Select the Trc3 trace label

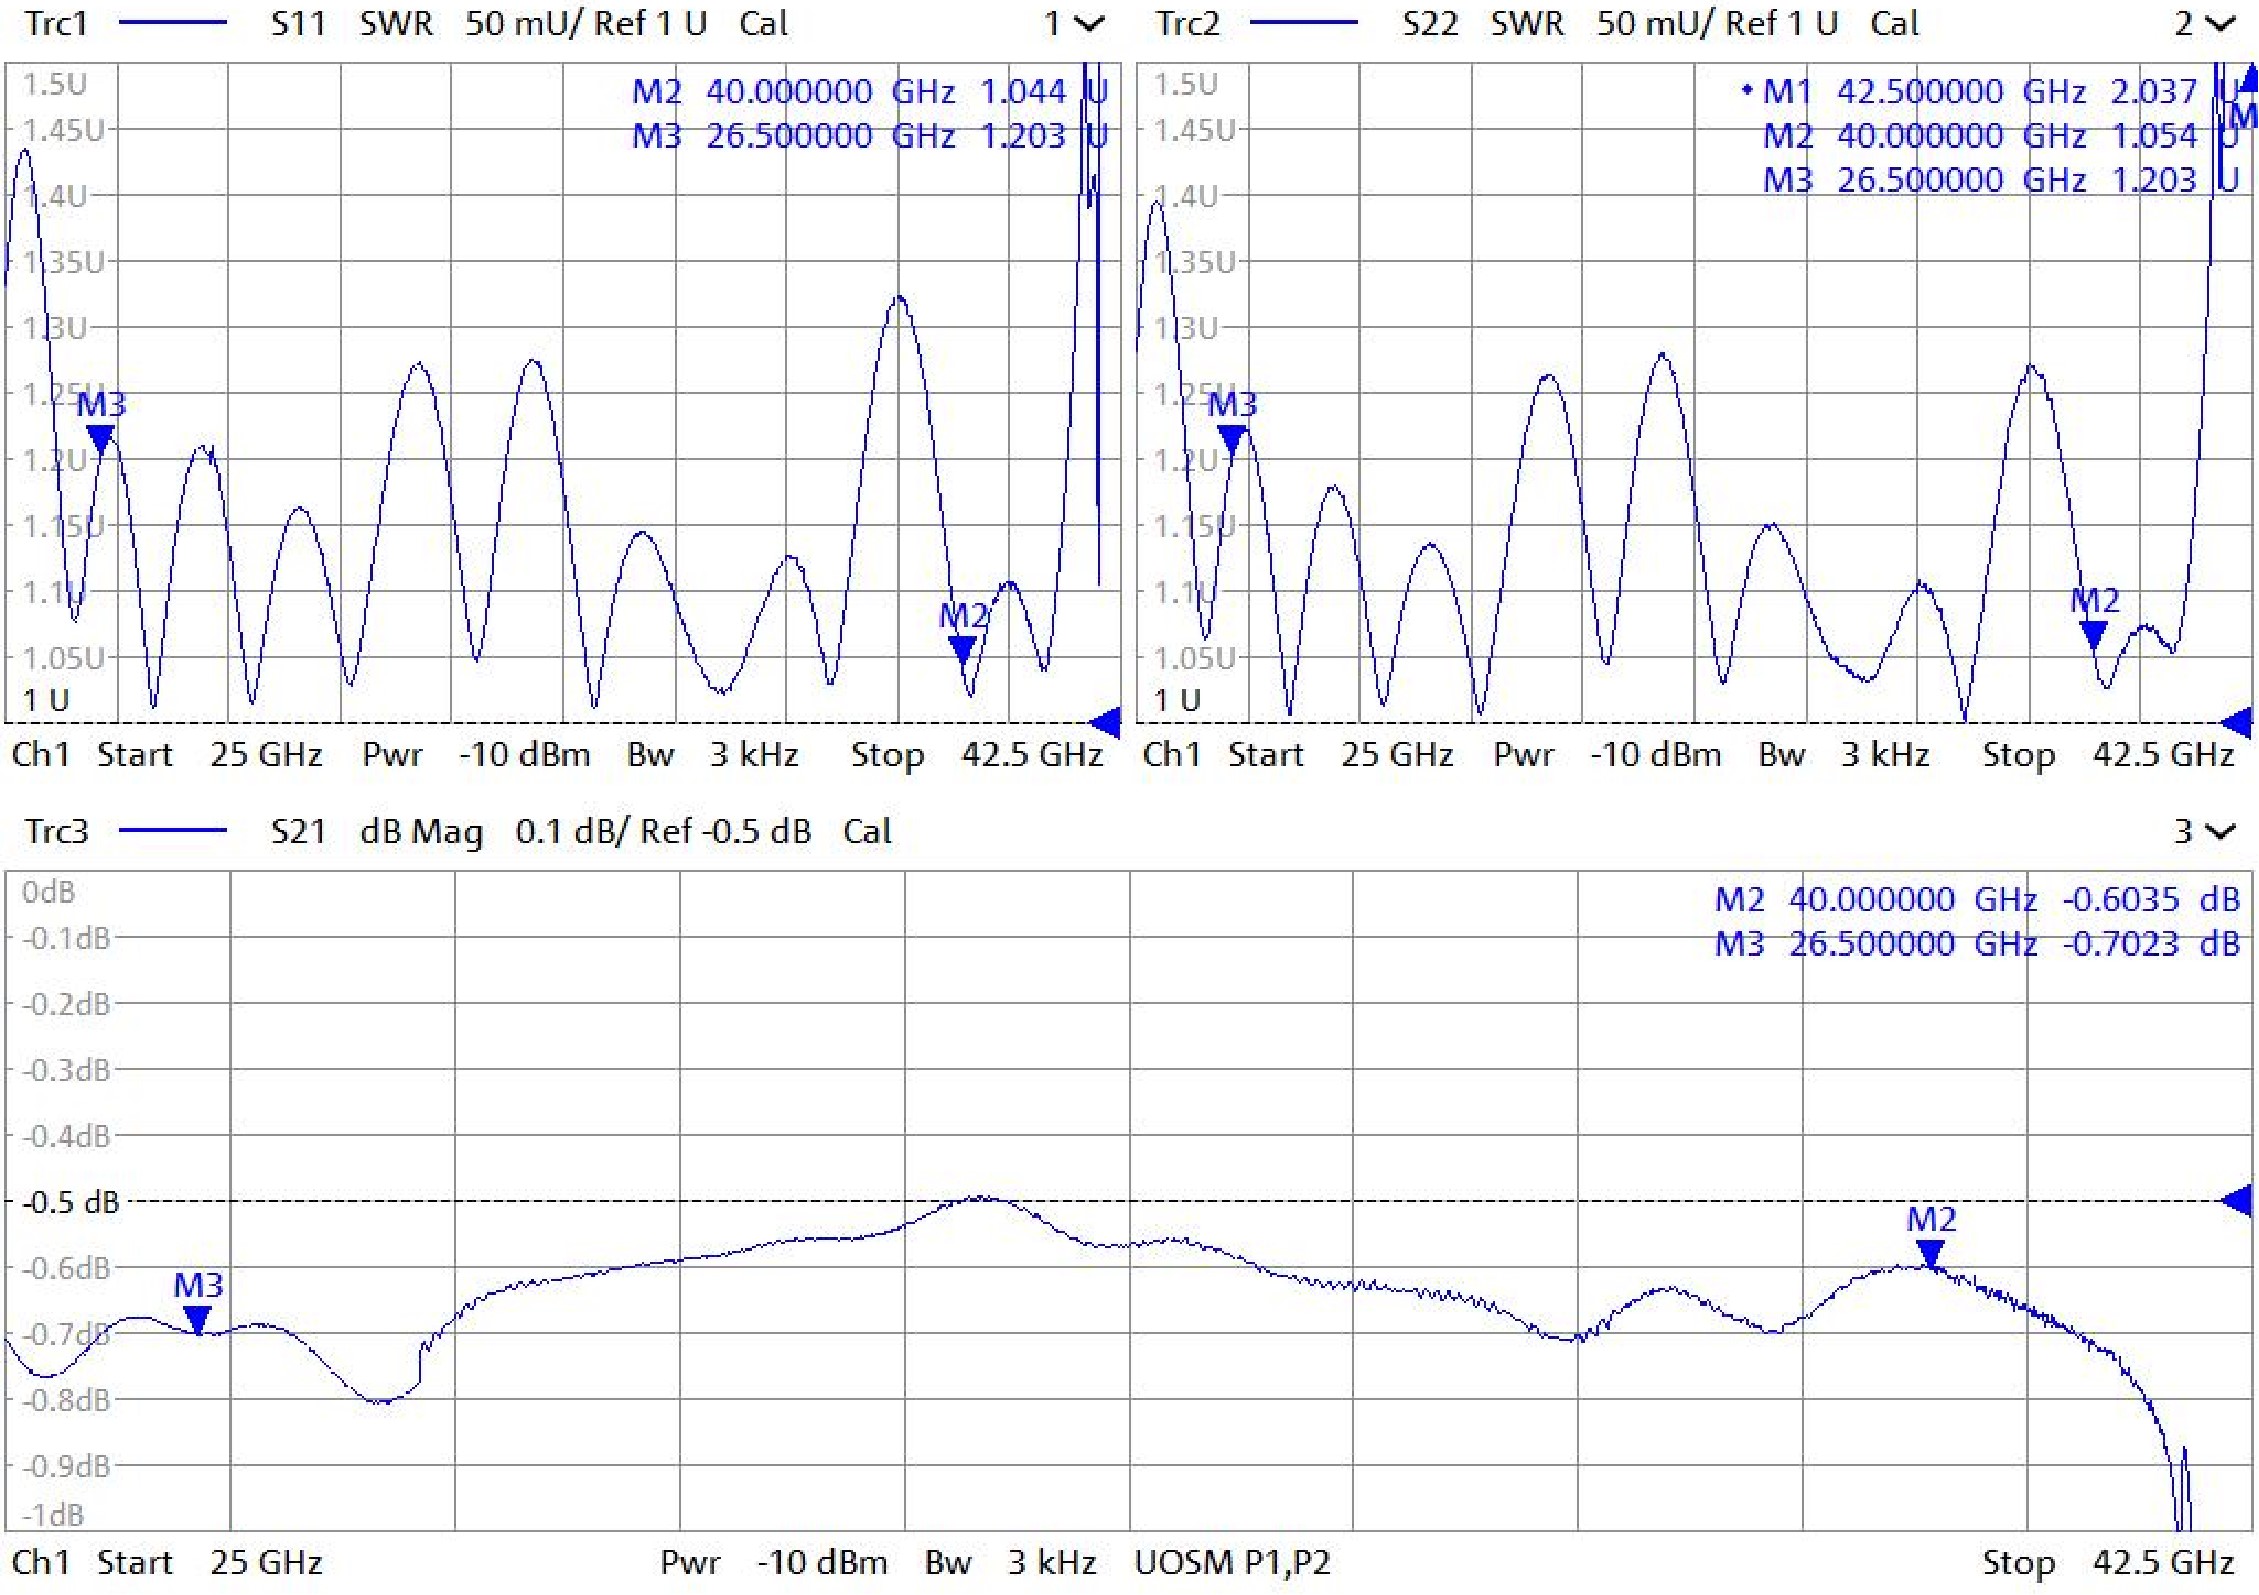point(56,832)
